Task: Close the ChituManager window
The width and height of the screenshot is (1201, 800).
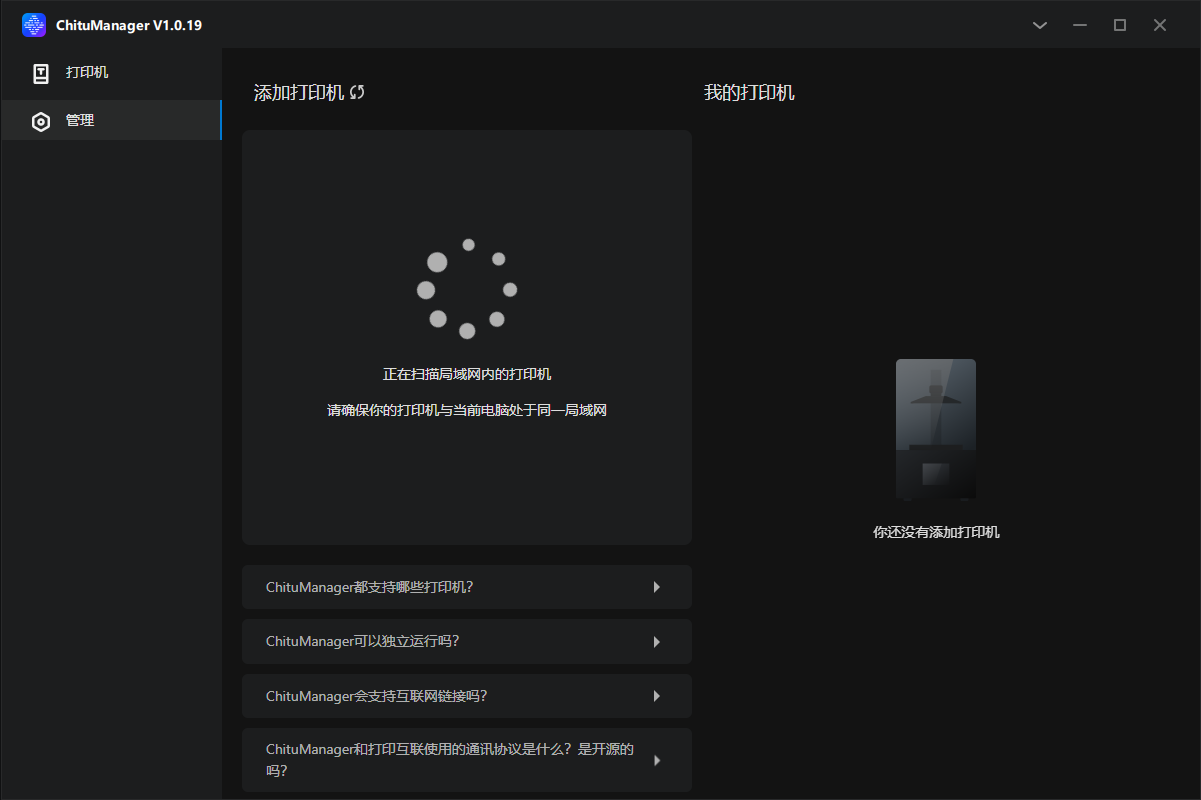Action: (1160, 25)
